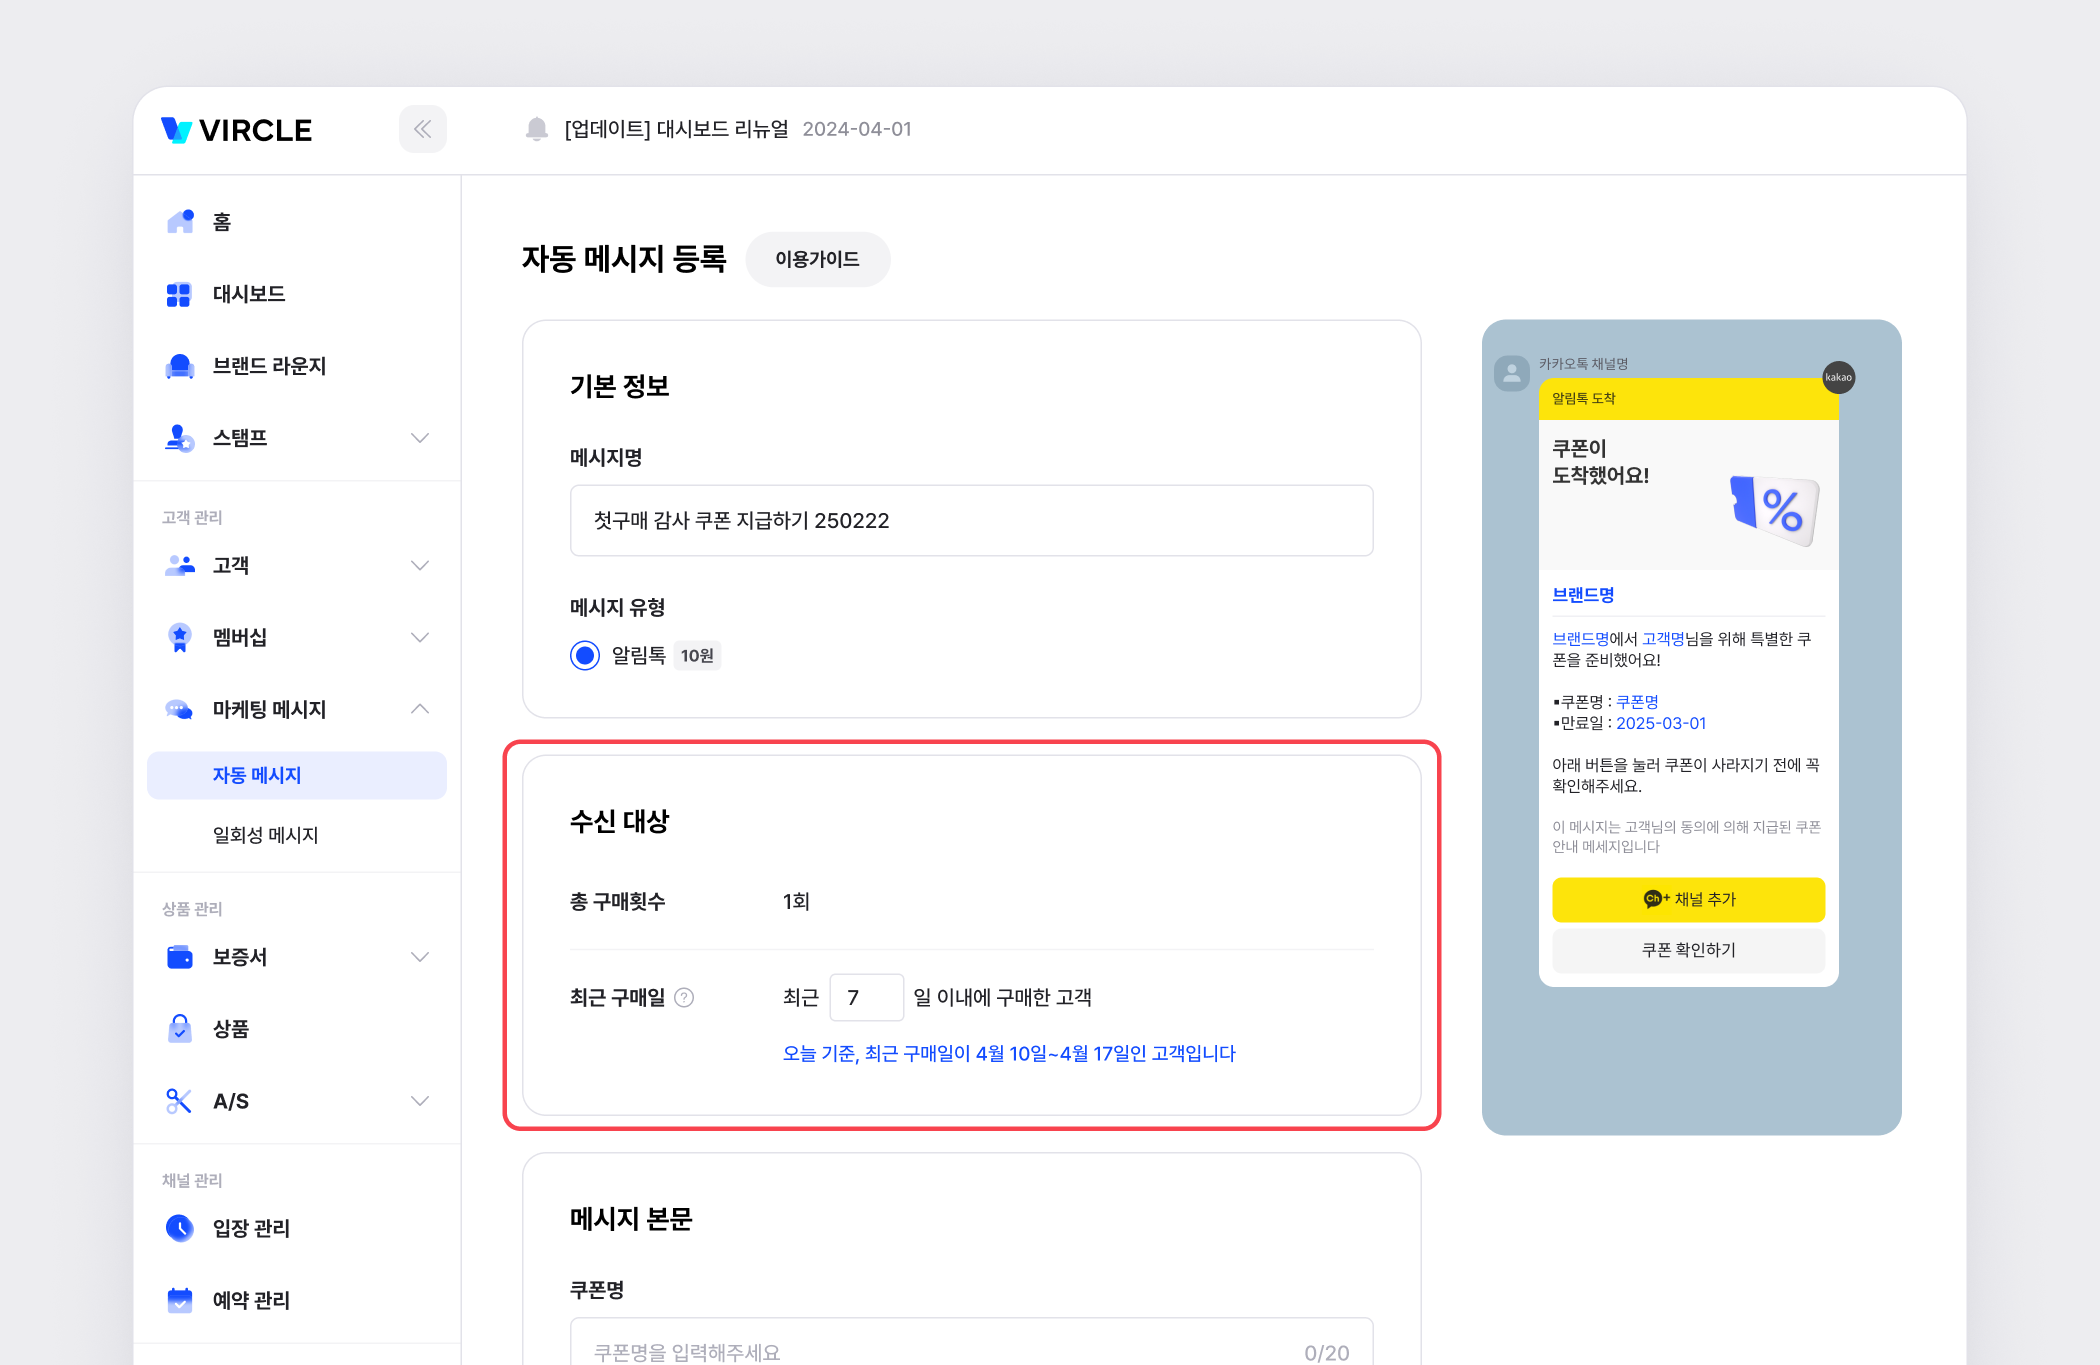This screenshot has width=2100, height=1365.
Task: Click the recent purchase days field
Action: pos(866,997)
